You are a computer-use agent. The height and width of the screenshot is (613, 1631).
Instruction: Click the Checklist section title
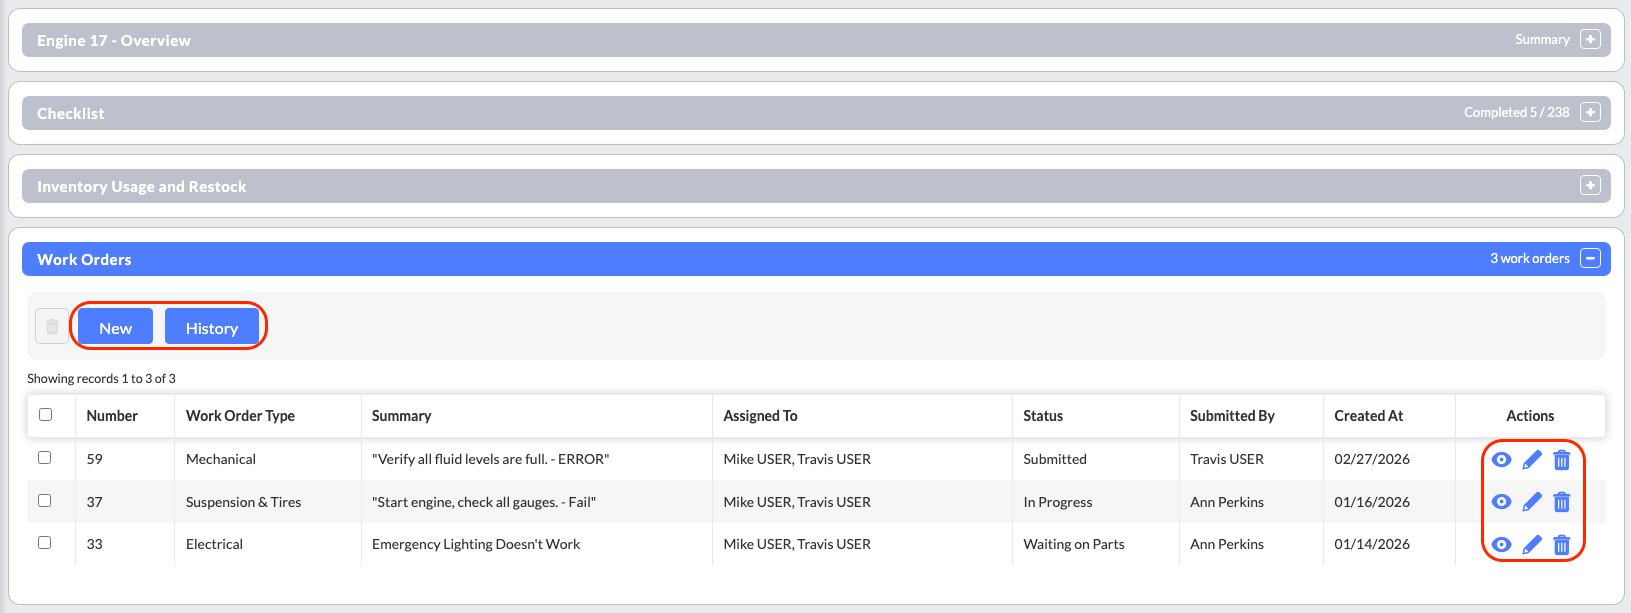70,114
